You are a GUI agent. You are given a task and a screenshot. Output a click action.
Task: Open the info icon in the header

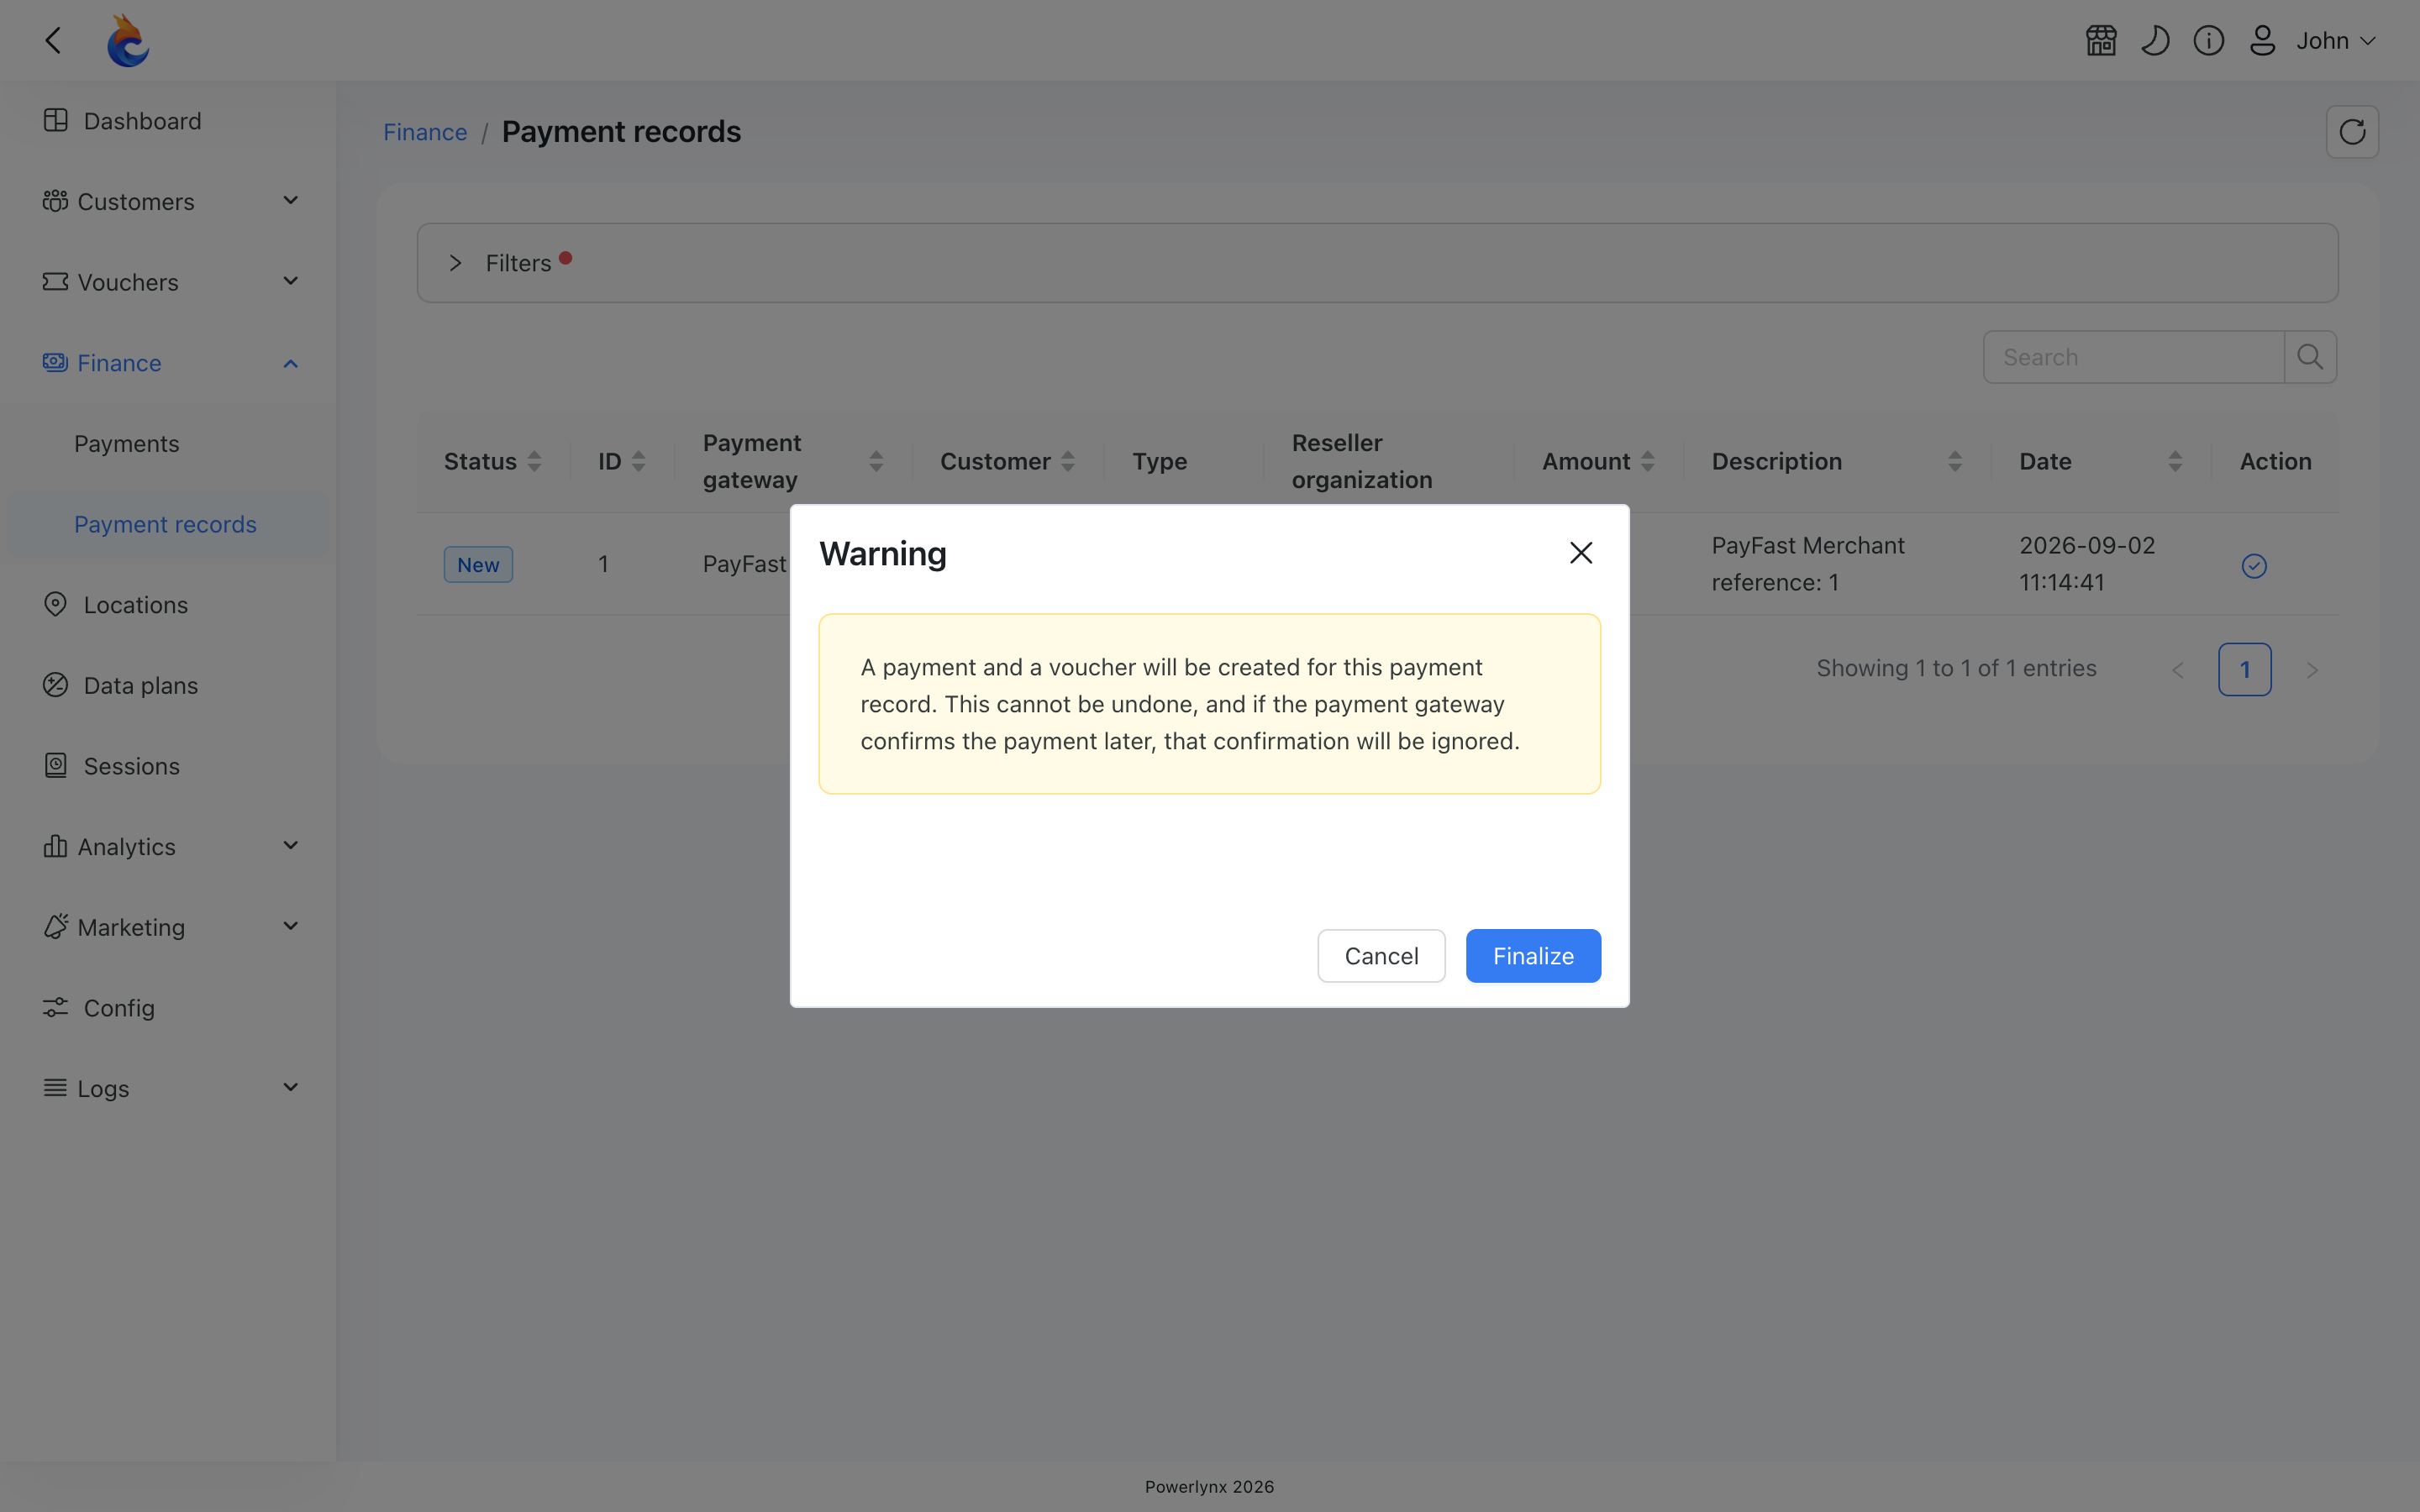tap(2209, 40)
